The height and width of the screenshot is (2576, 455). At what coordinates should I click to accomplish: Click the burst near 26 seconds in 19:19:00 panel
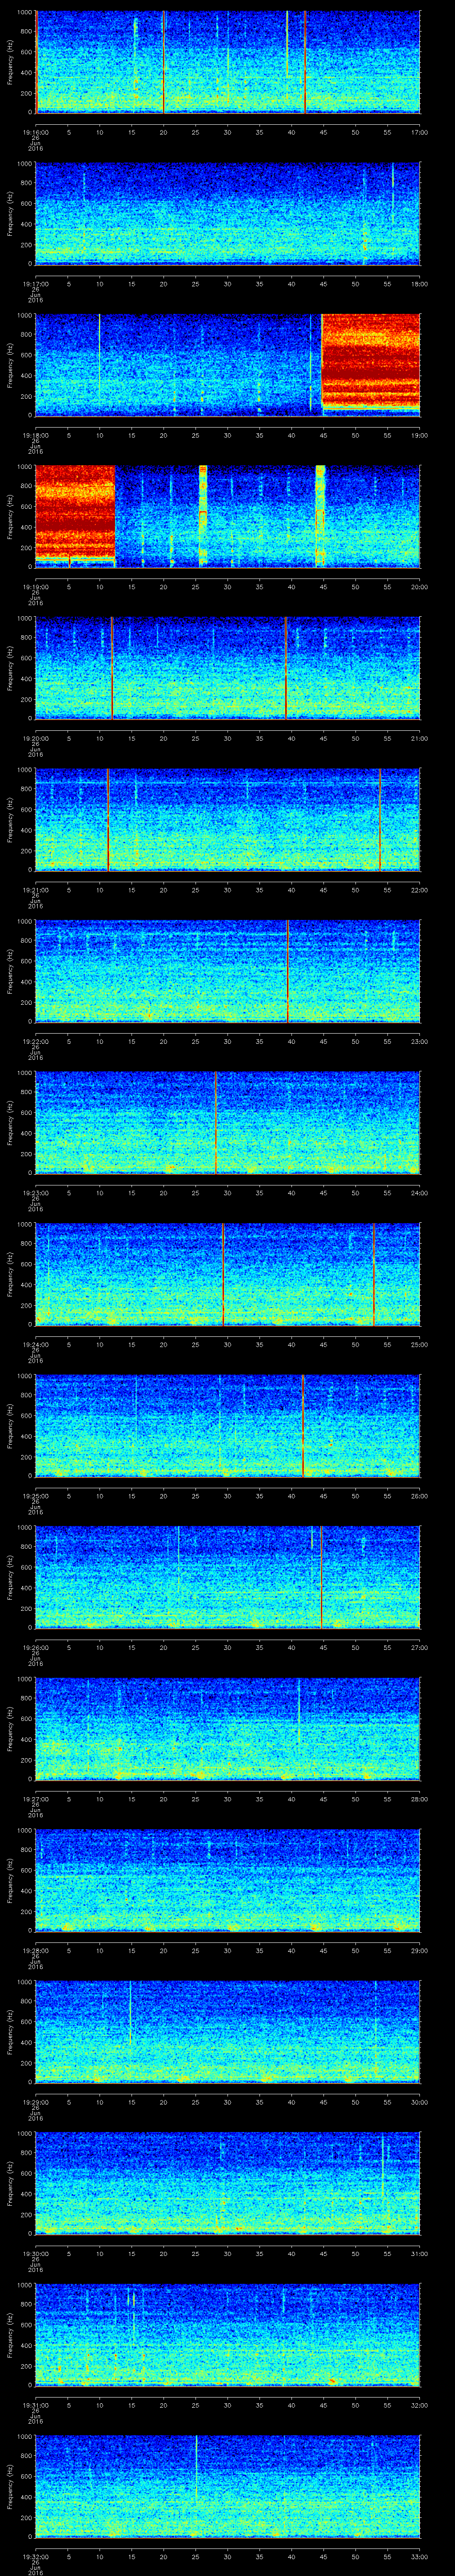point(203,515)
